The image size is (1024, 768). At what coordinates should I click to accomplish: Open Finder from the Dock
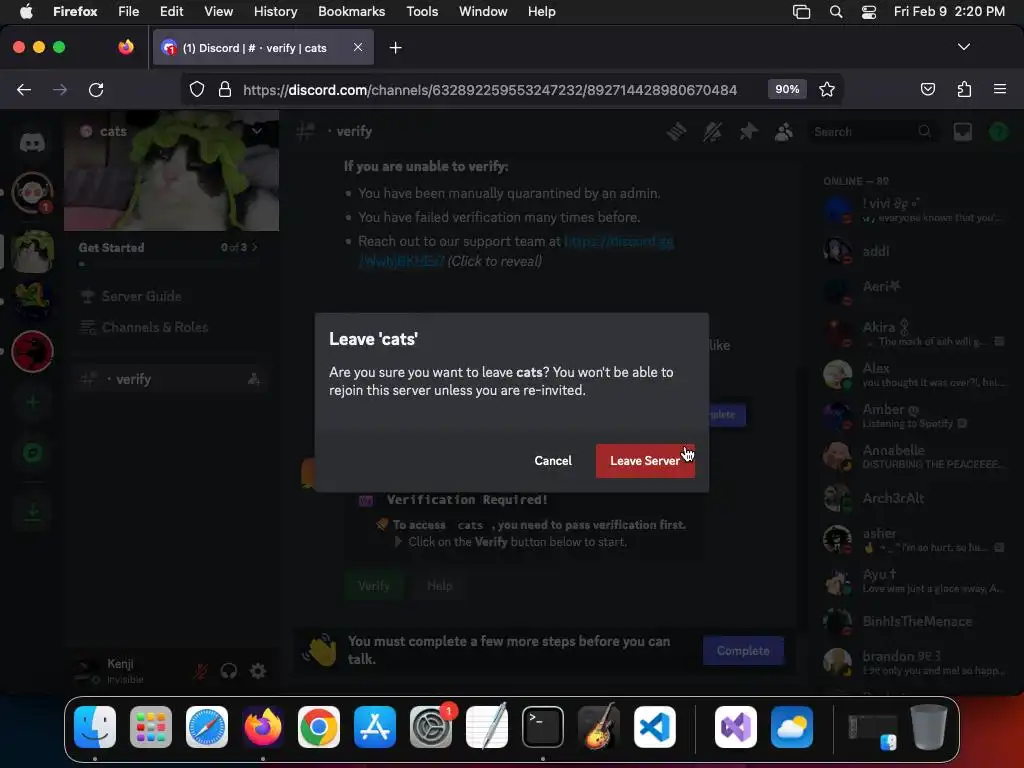click(95, 727)
